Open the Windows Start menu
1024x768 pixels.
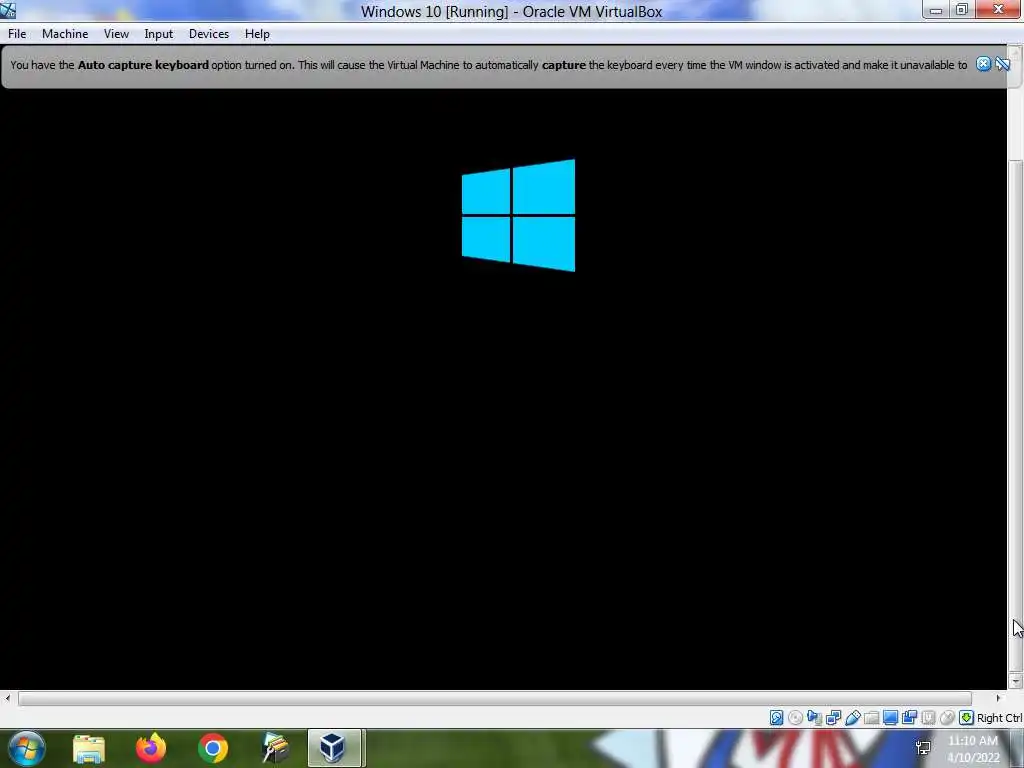(27, 748)
